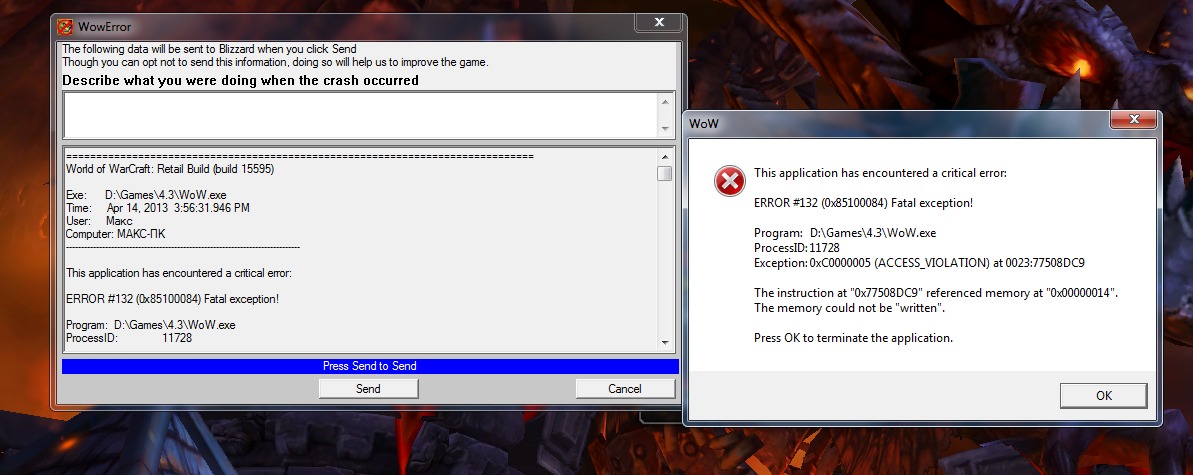Viewport: 1193px width, 475px height.
Task: Click 'Exception: 0xC0000005 (ACCESS_VIOLATION)' text in WoW dialog
Action: click(x=919, y=263)
